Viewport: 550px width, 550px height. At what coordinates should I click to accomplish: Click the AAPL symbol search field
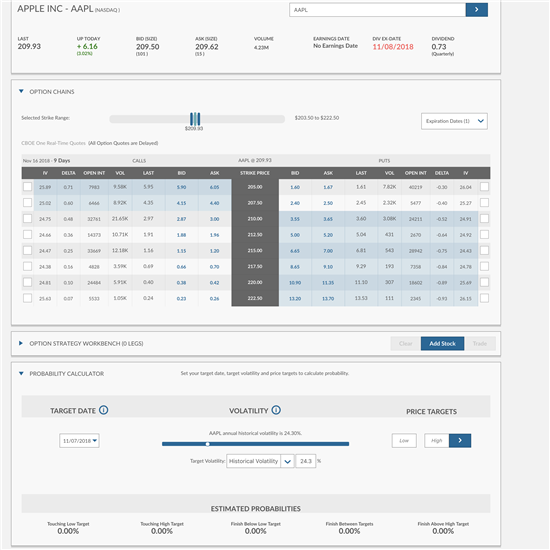pos(377,10)
